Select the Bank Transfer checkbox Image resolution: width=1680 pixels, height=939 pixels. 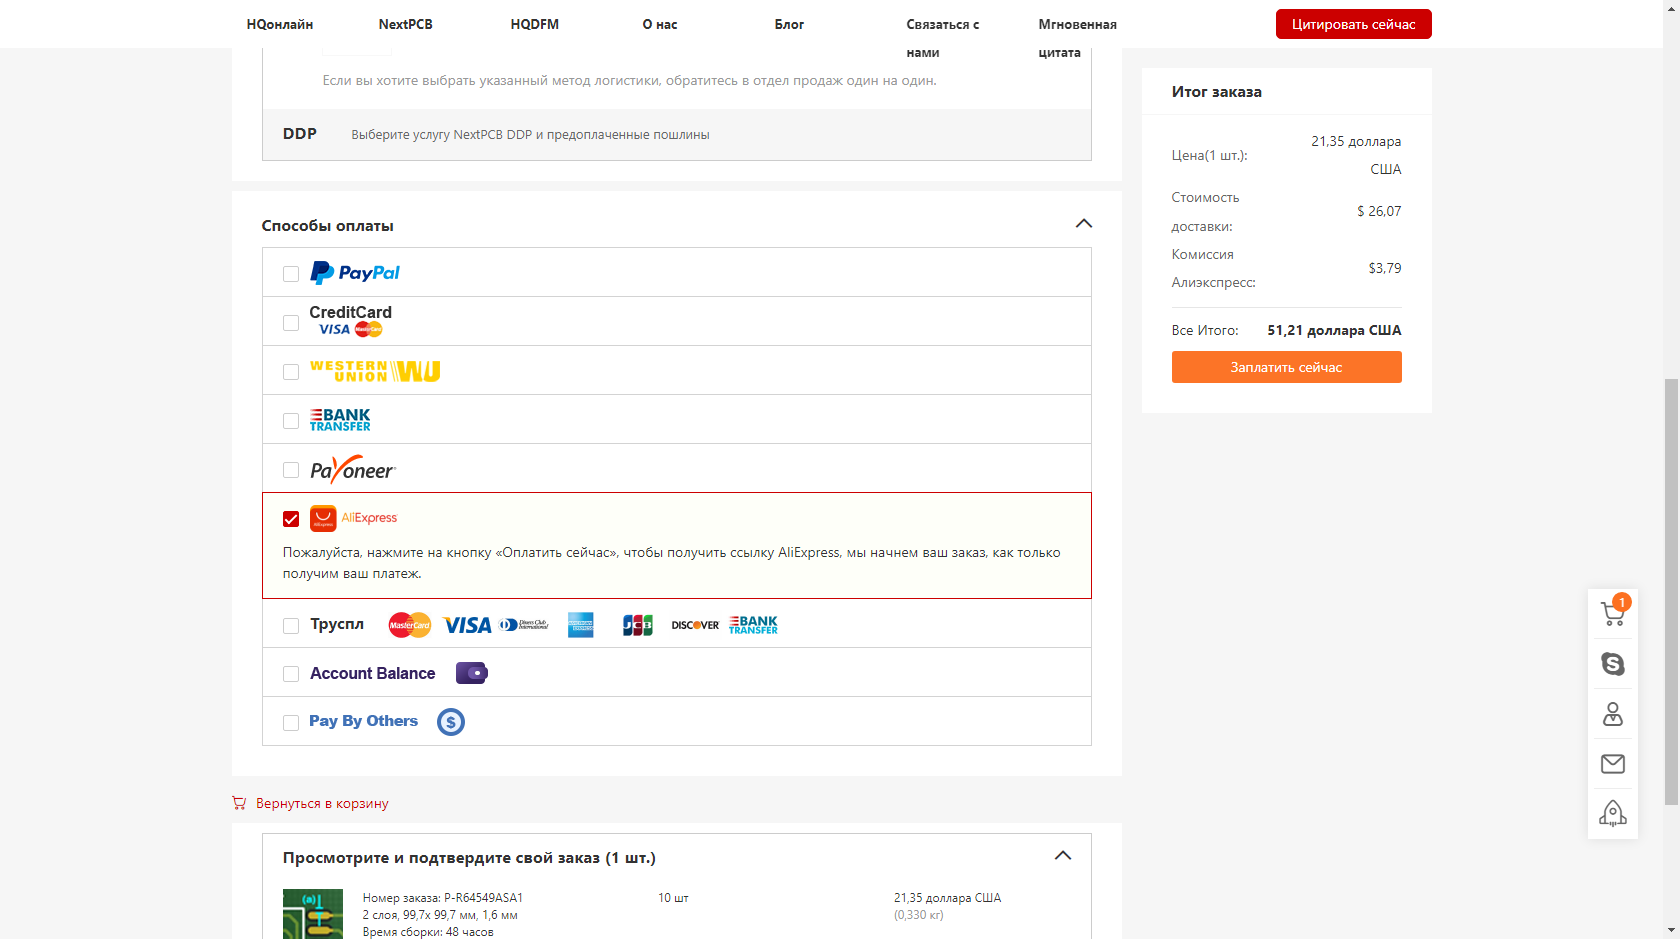291,421
